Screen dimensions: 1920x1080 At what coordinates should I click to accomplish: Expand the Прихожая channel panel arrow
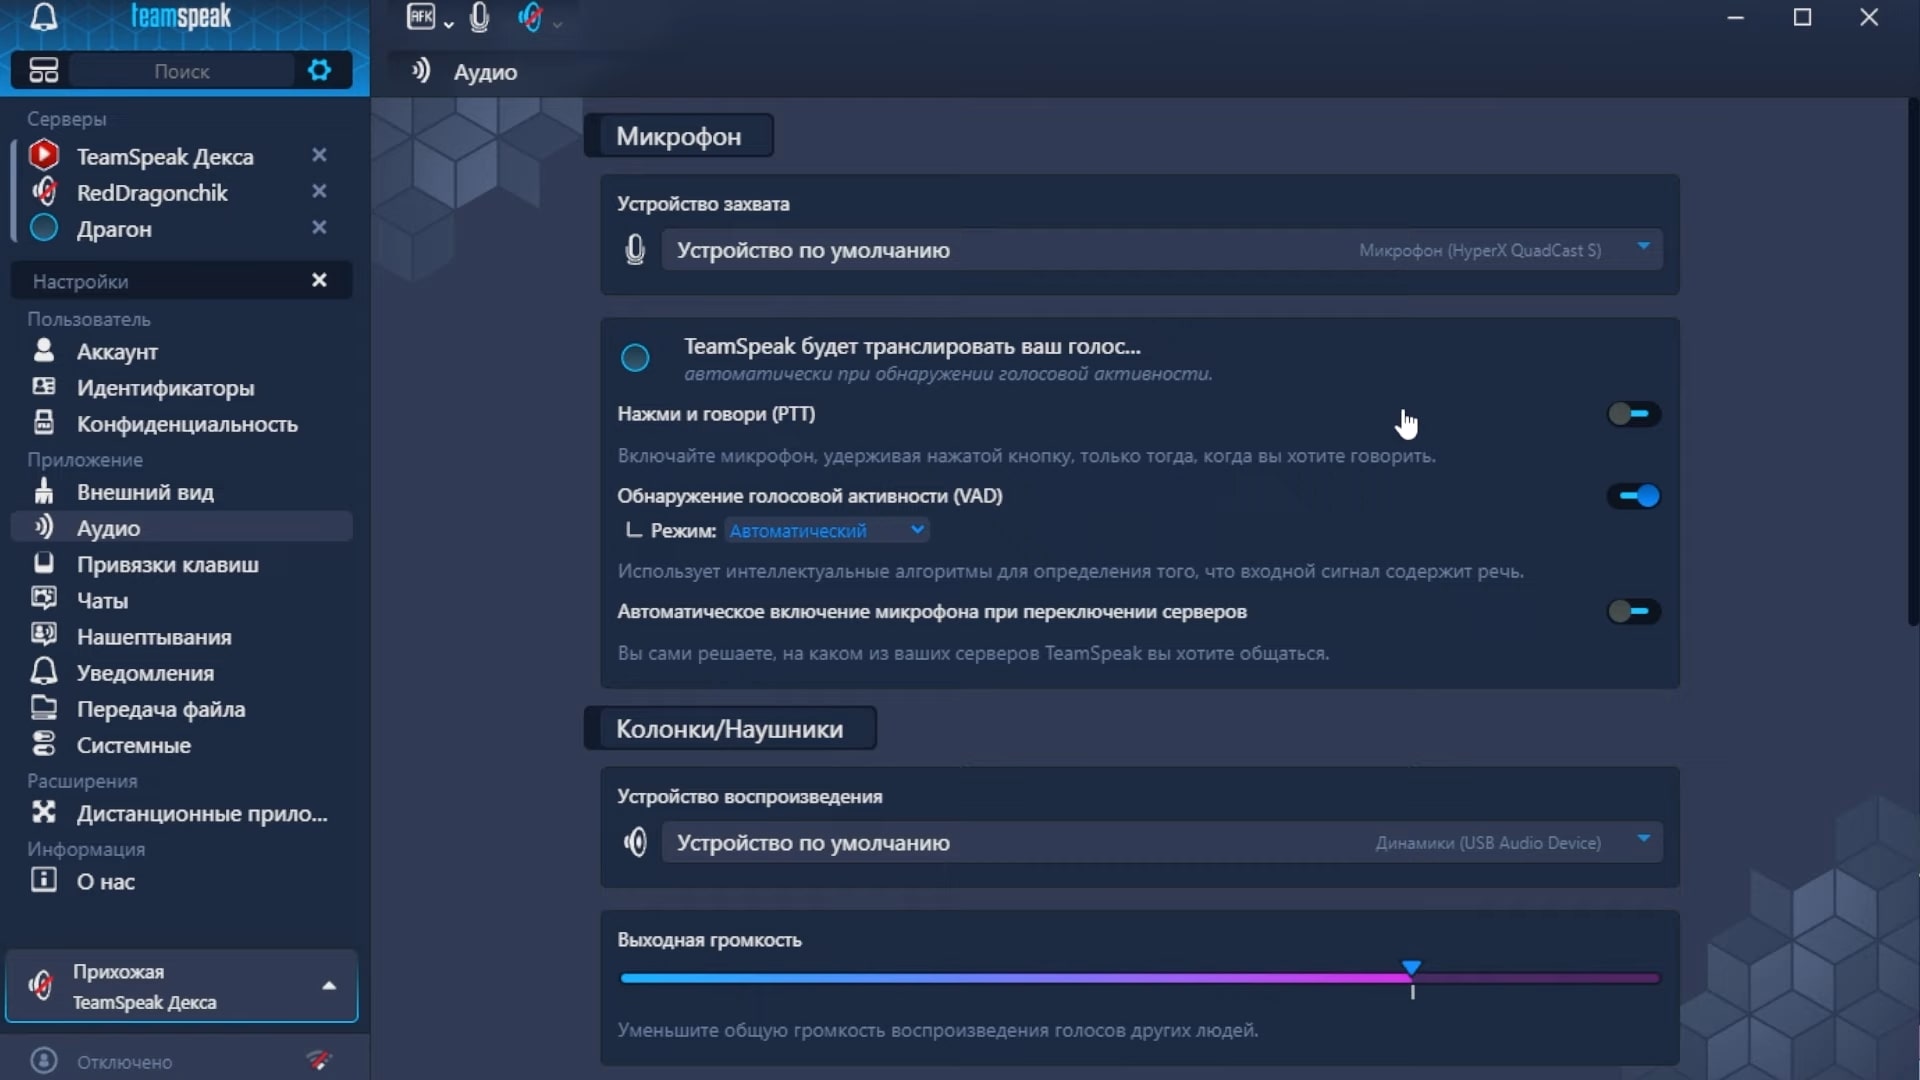[329, 986]
